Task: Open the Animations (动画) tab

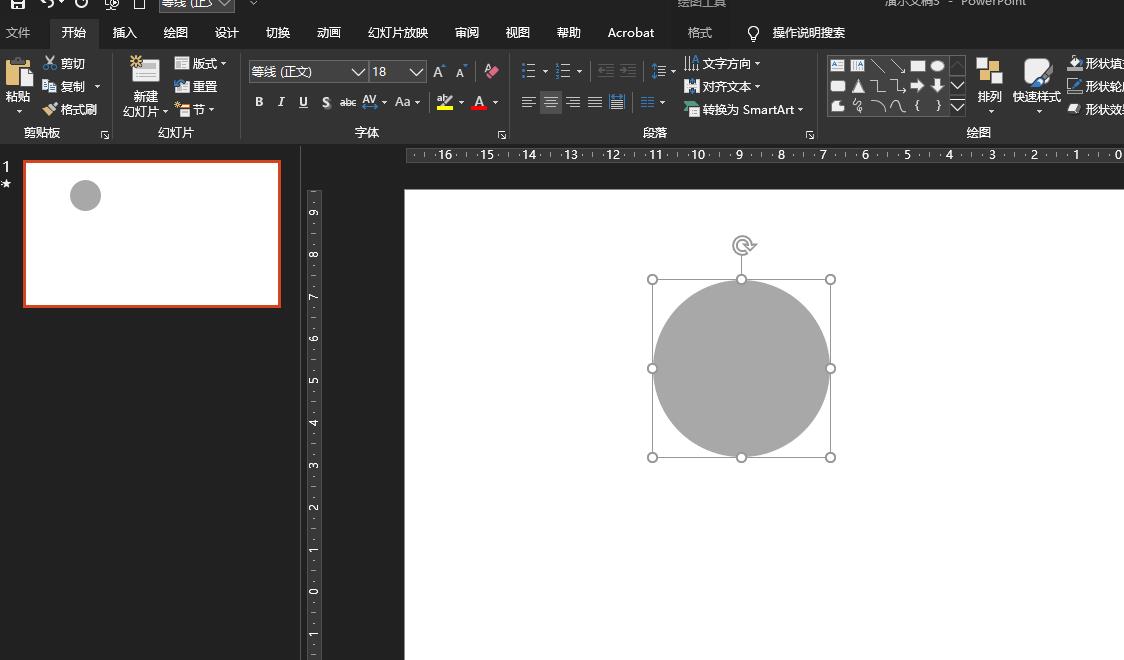Action: click(329, 32)
